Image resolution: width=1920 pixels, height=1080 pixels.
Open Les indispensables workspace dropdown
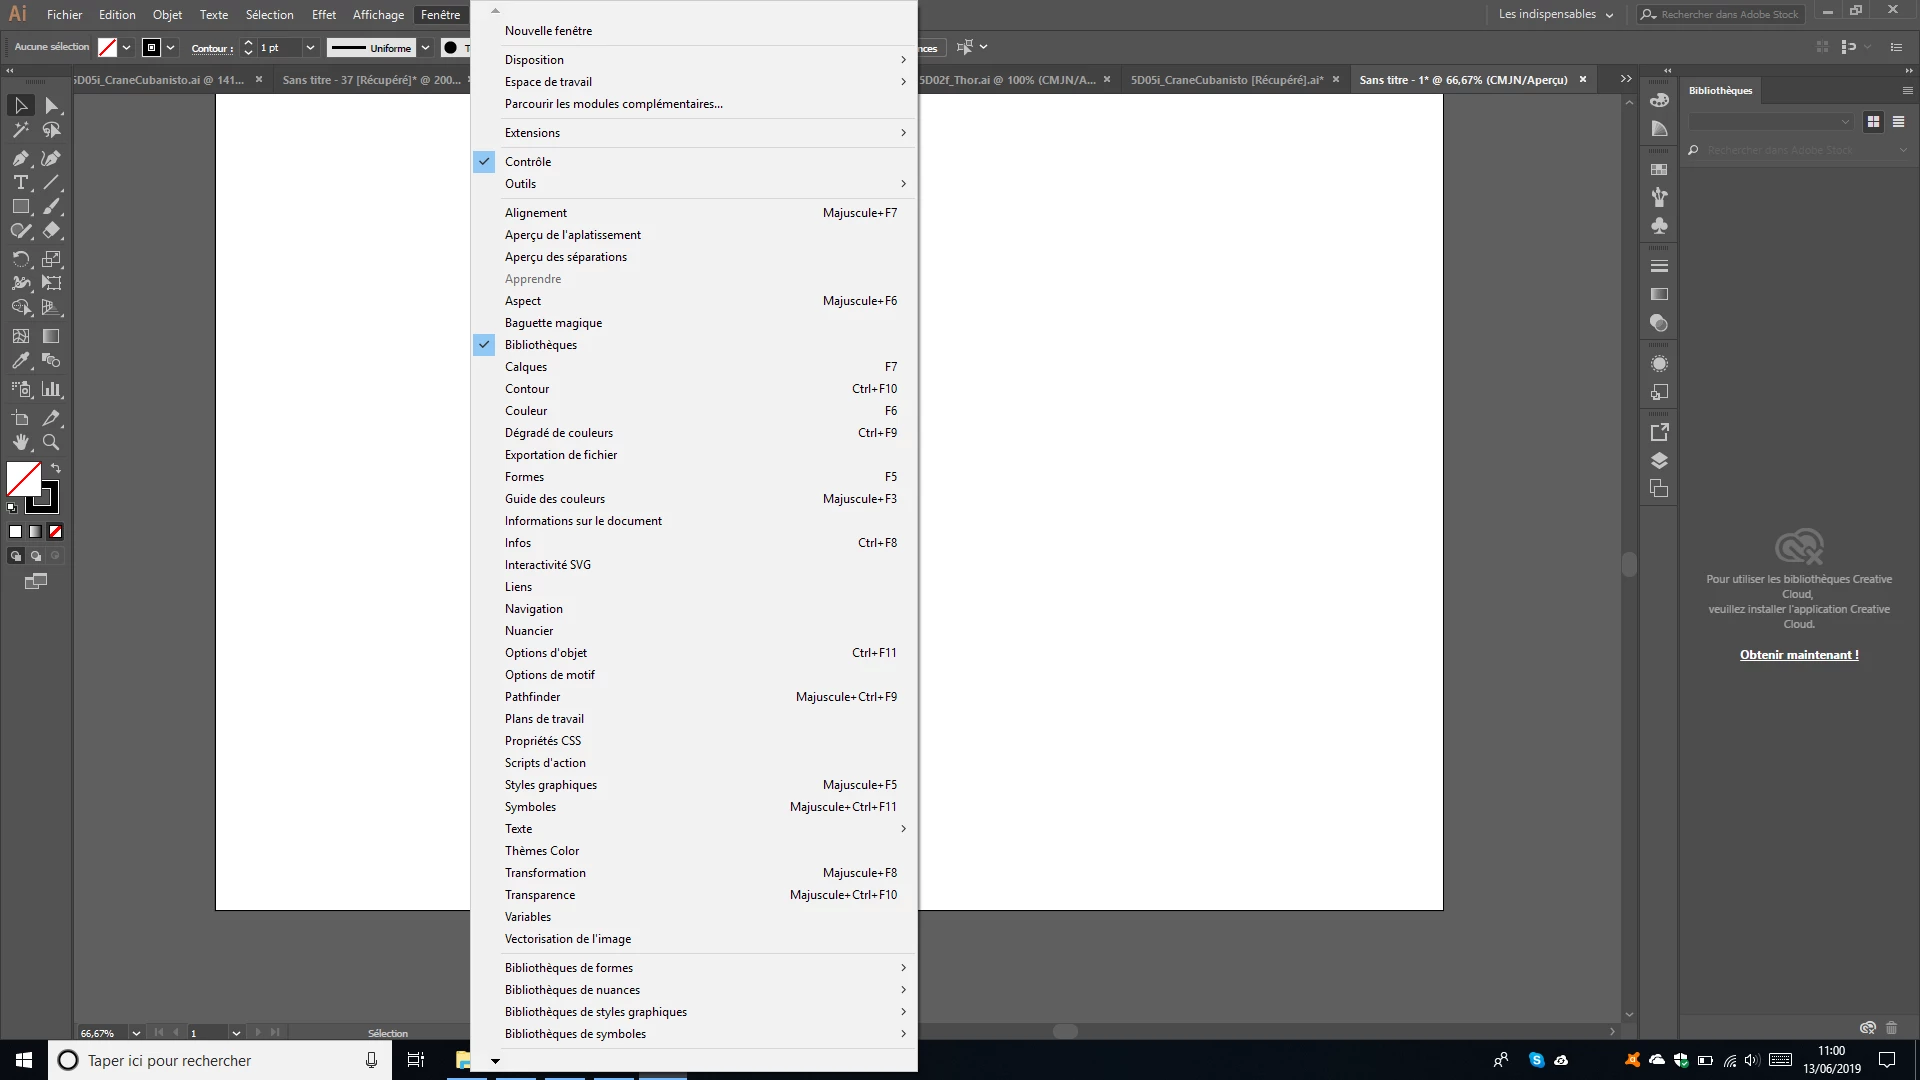coord(1555,14)
